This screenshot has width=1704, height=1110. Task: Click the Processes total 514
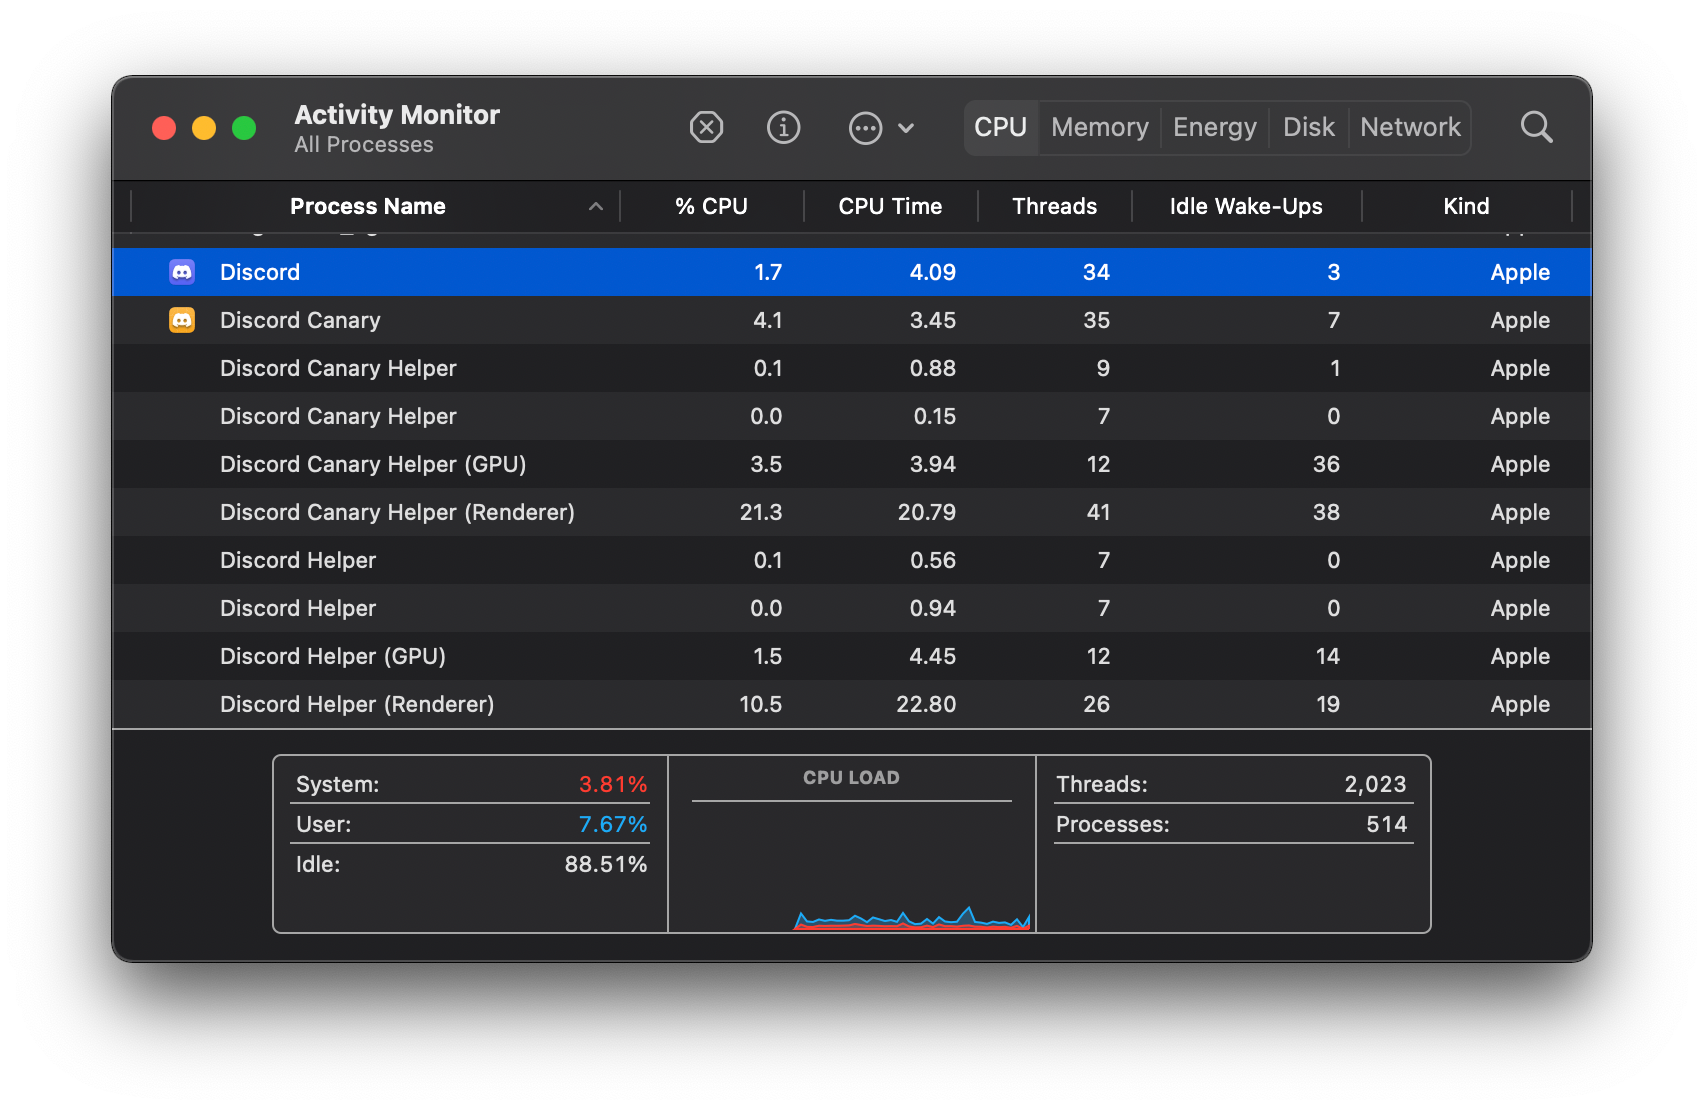pyautogui.click(x=1387, y=824)
